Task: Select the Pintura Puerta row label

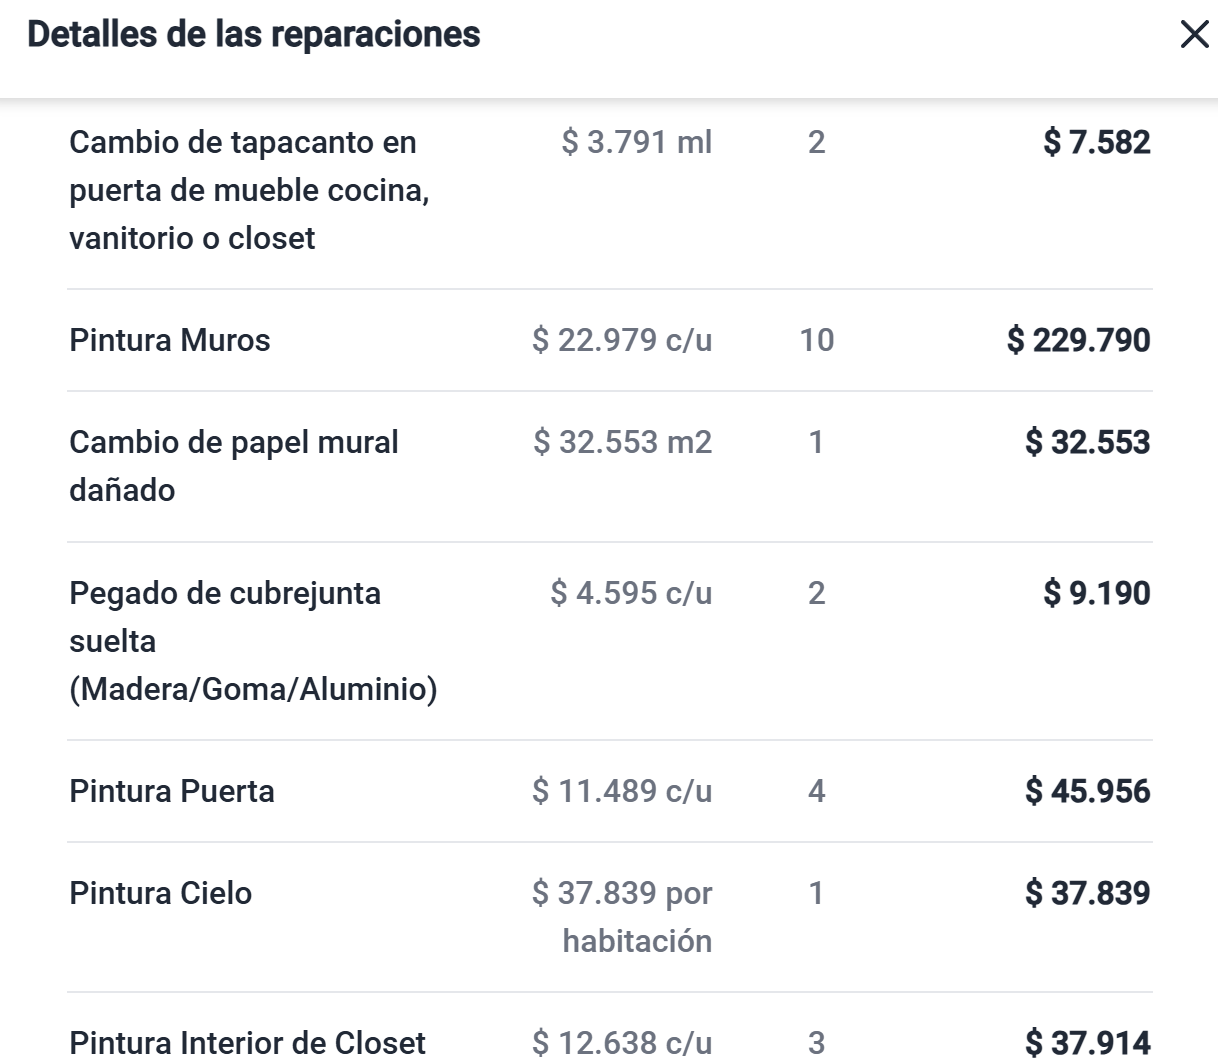Action: pyautogui.click(x=172, y=791)
